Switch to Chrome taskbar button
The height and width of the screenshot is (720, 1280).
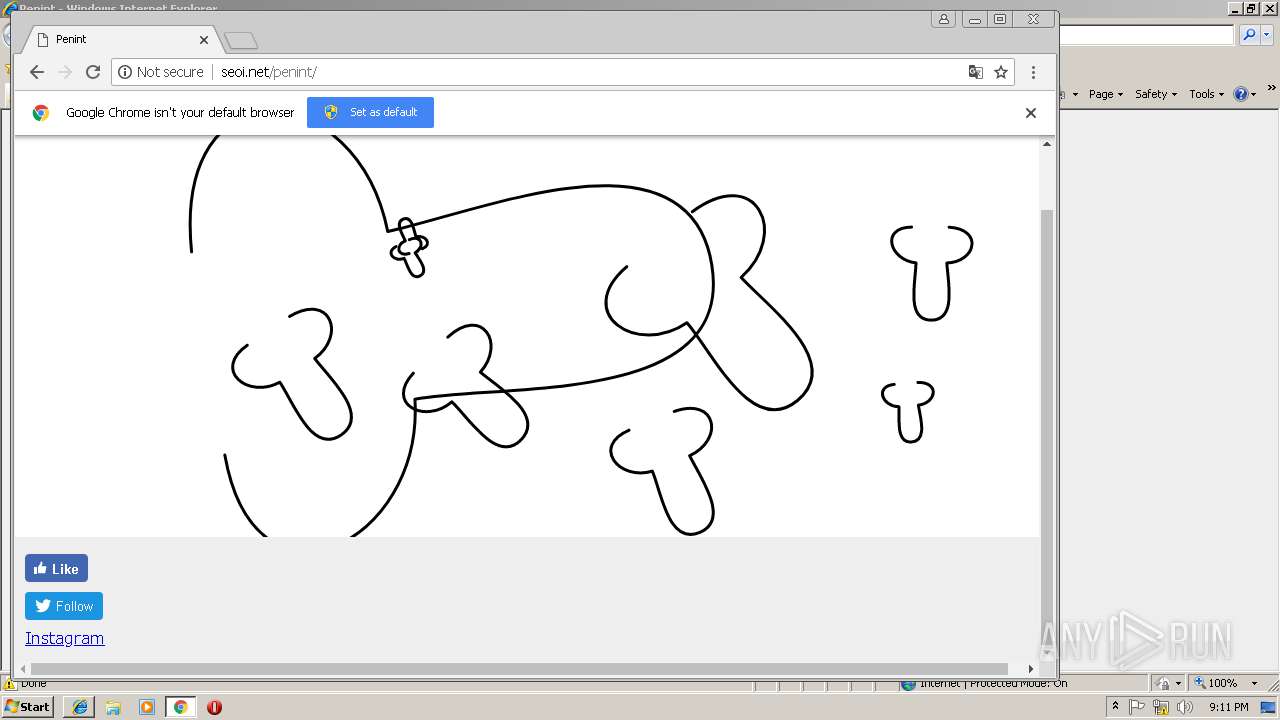[x=181, y=706]
